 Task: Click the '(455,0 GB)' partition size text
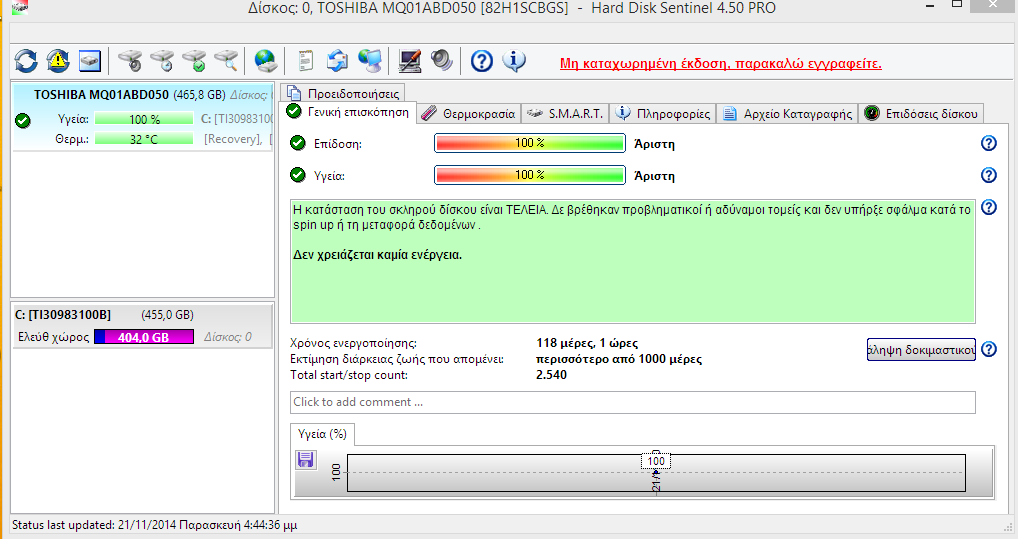coord(168,315)
